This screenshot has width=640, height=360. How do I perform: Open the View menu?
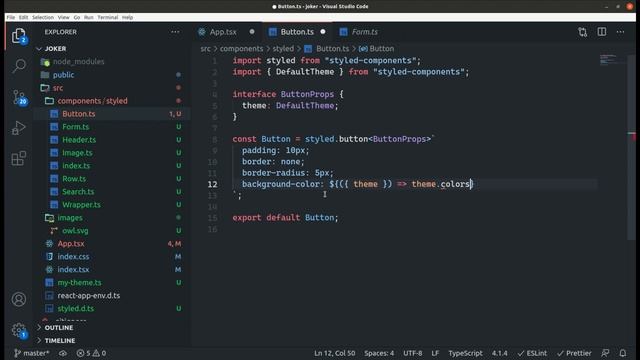[64, 17]
